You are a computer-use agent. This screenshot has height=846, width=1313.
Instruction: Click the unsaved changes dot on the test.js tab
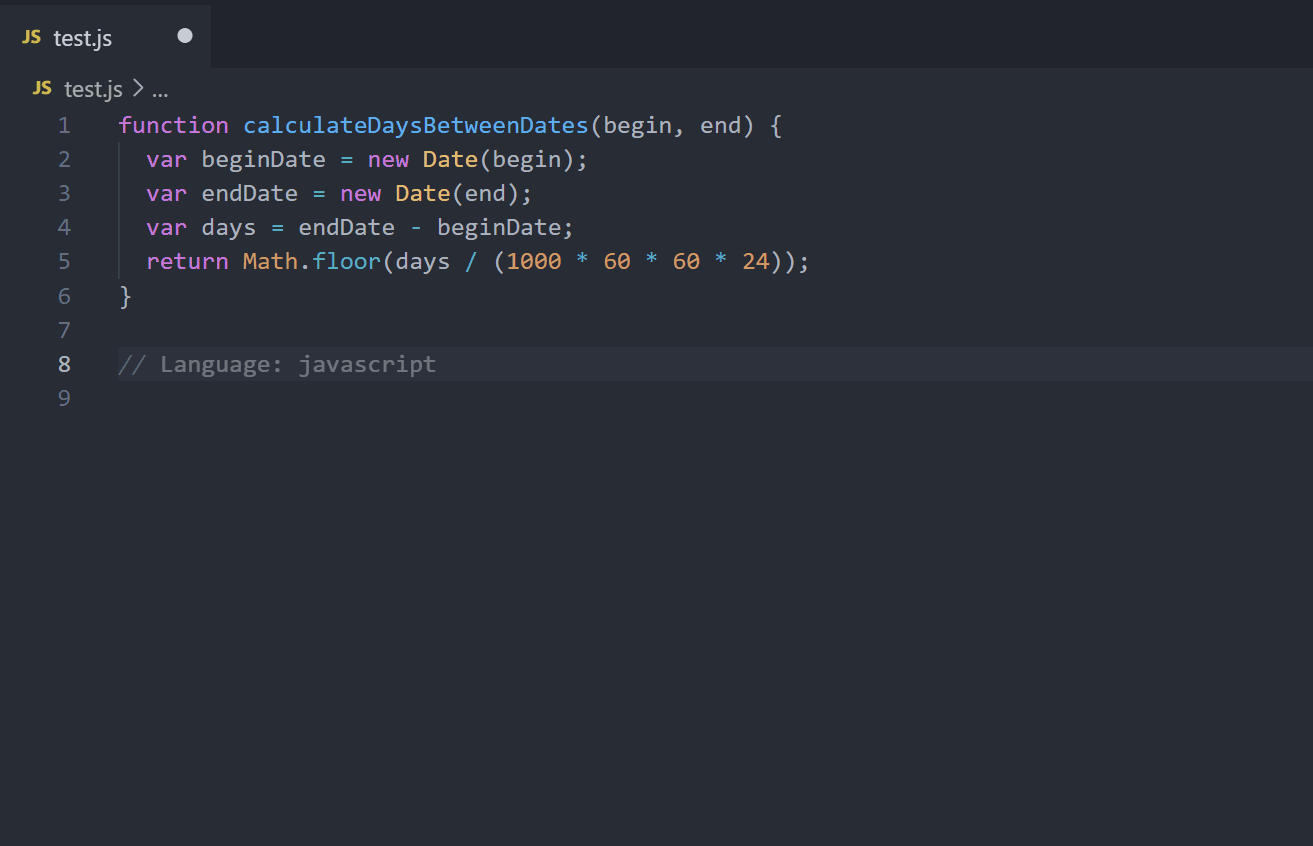(x=185, y=36)
